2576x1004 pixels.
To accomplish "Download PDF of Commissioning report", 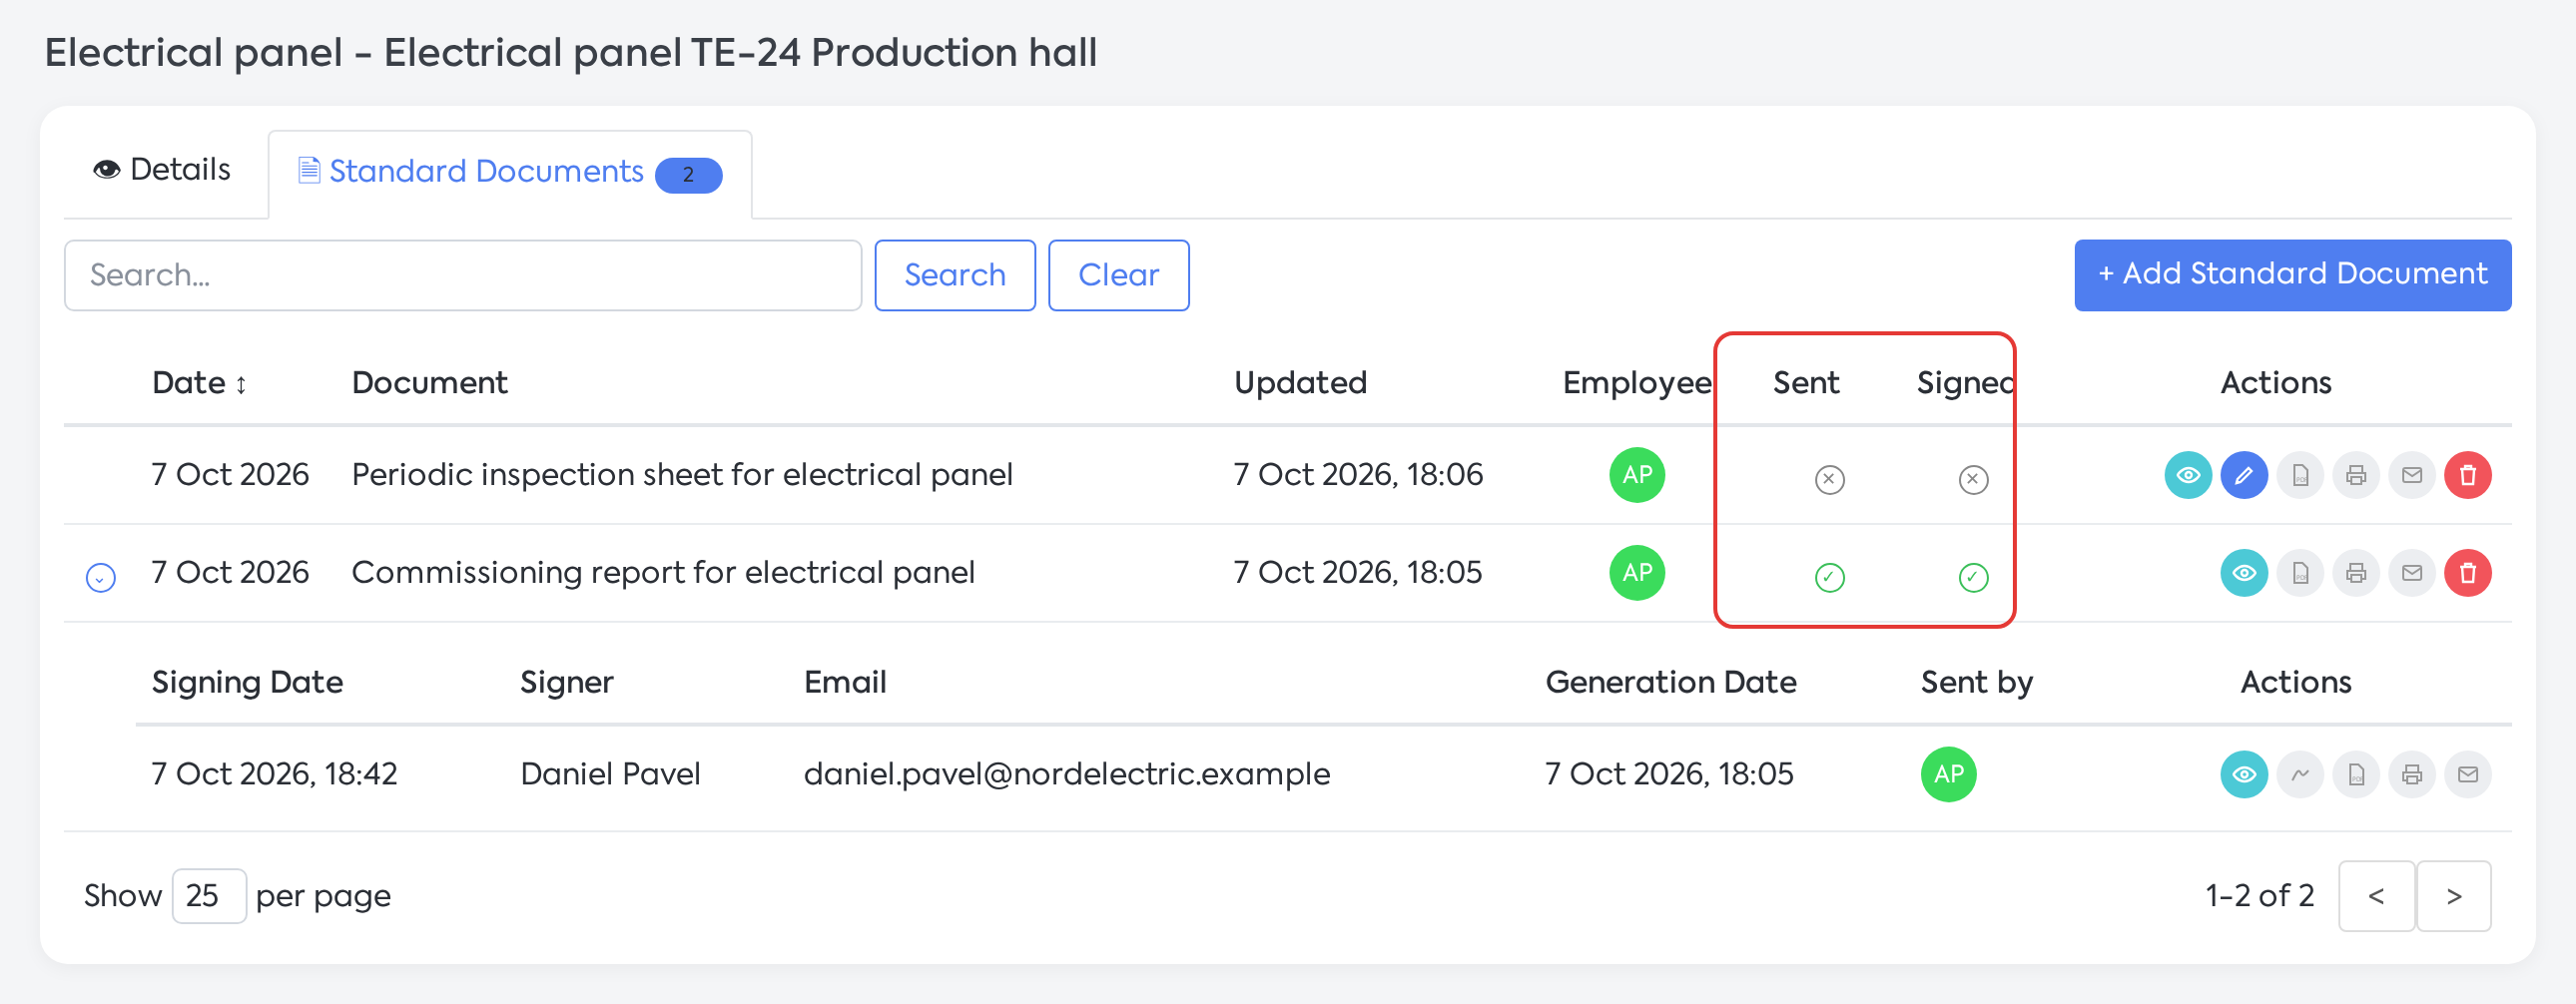I will 2300,573.
